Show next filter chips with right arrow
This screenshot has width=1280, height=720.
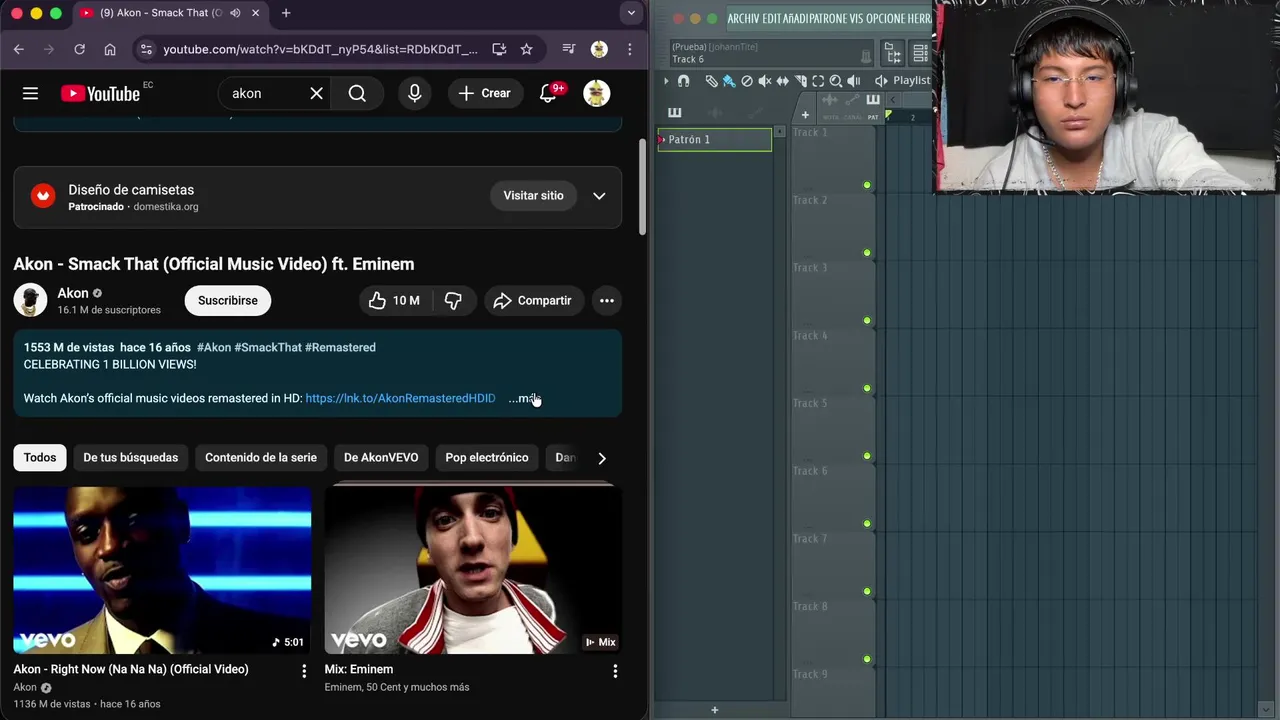601,458
